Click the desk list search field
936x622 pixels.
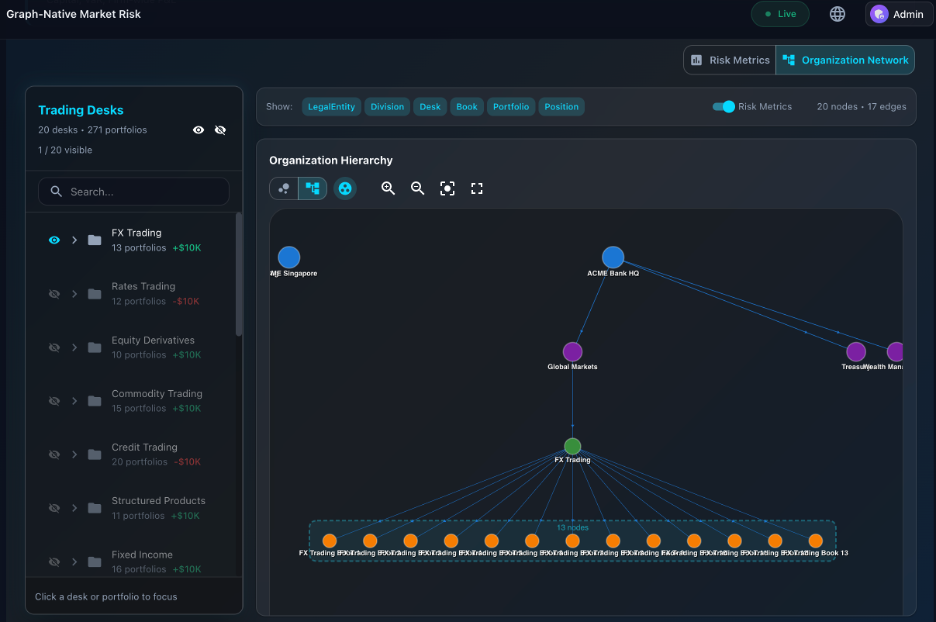point(133,190)
